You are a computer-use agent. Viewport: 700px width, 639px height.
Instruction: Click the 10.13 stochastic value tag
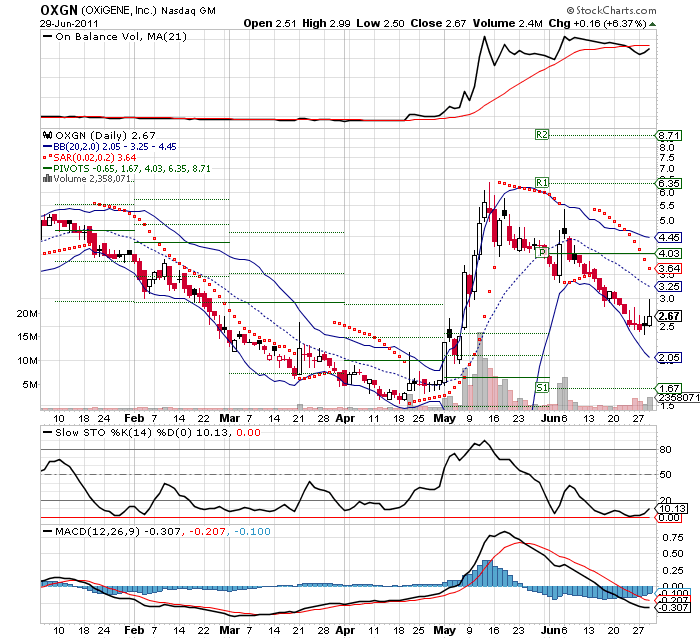pyautogui.click(x=672, y=509)
